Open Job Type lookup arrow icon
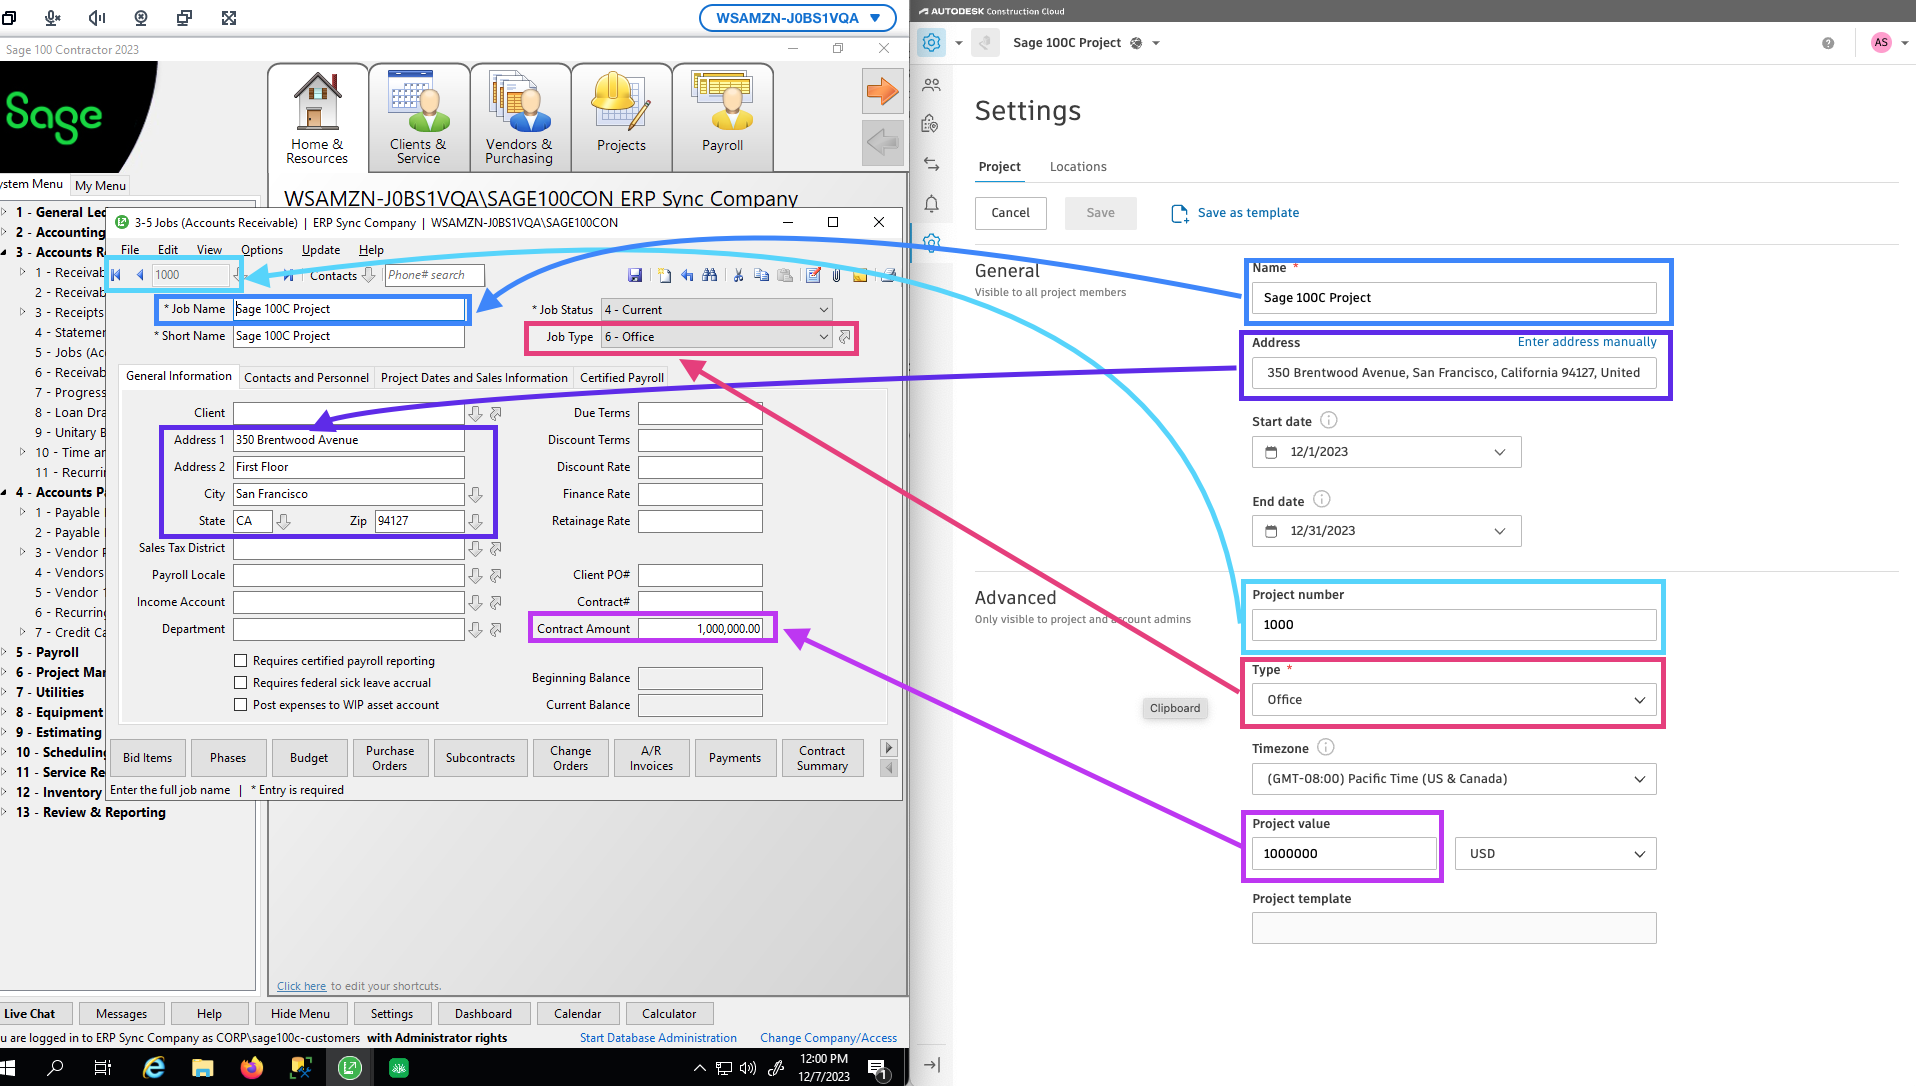Image resolution: width=1916 pixels, height=1086 pixels. coord(845,337)
